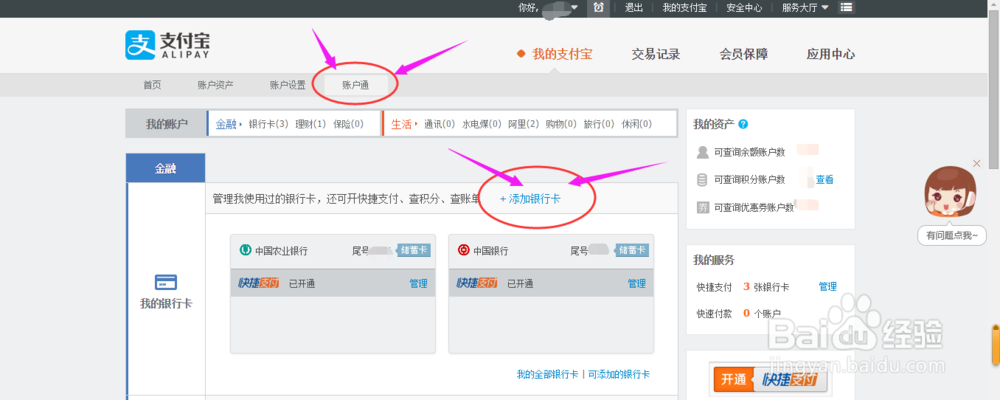1000x400 pixels.
Task: Click the coupon icon for 可查询优惠券账户数
Action: [702, 207]
